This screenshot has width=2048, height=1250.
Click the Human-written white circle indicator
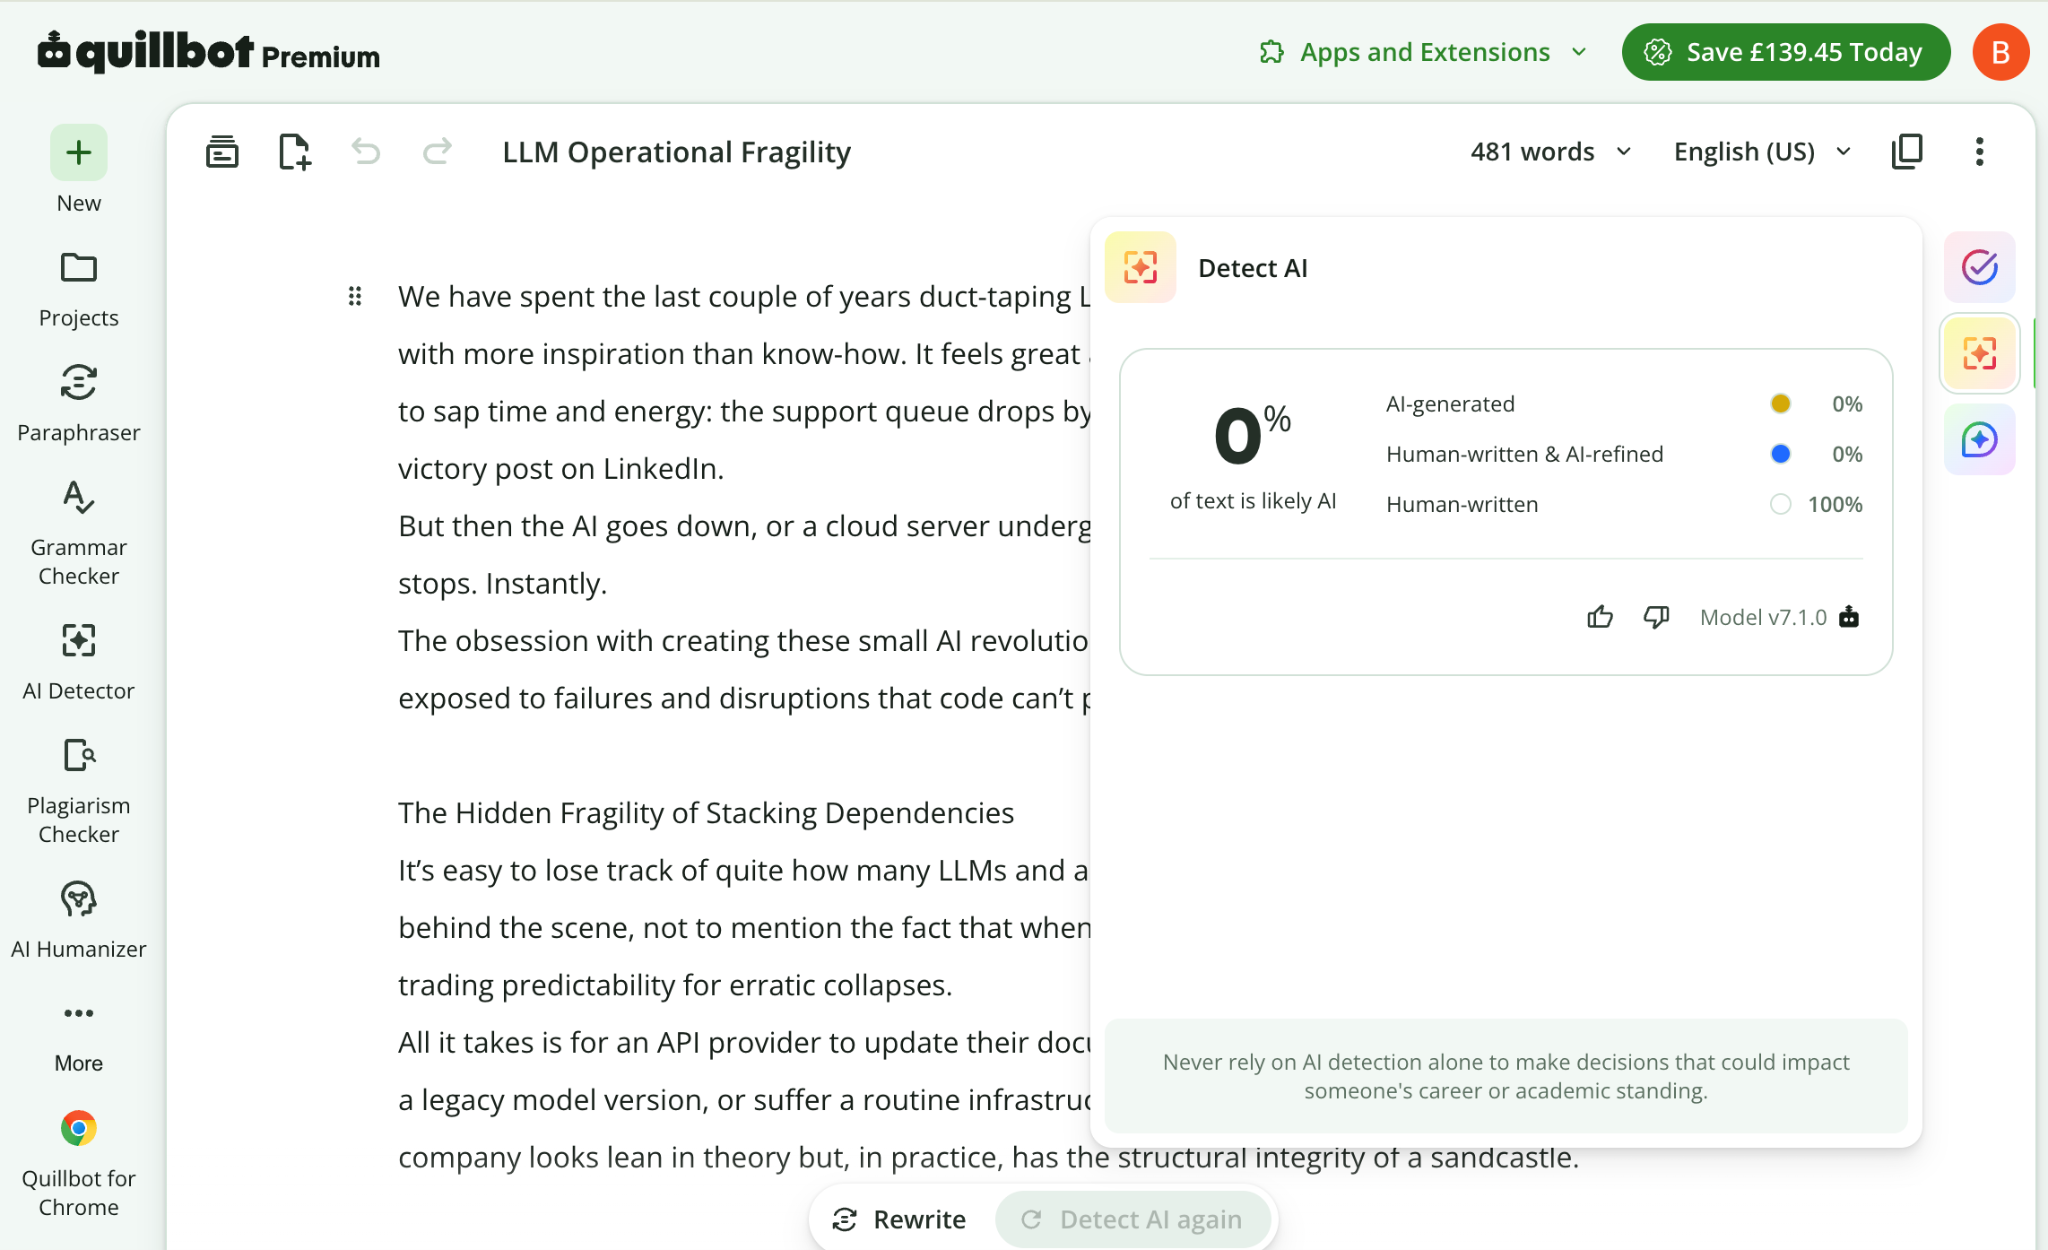click(x=1780, y=504)
